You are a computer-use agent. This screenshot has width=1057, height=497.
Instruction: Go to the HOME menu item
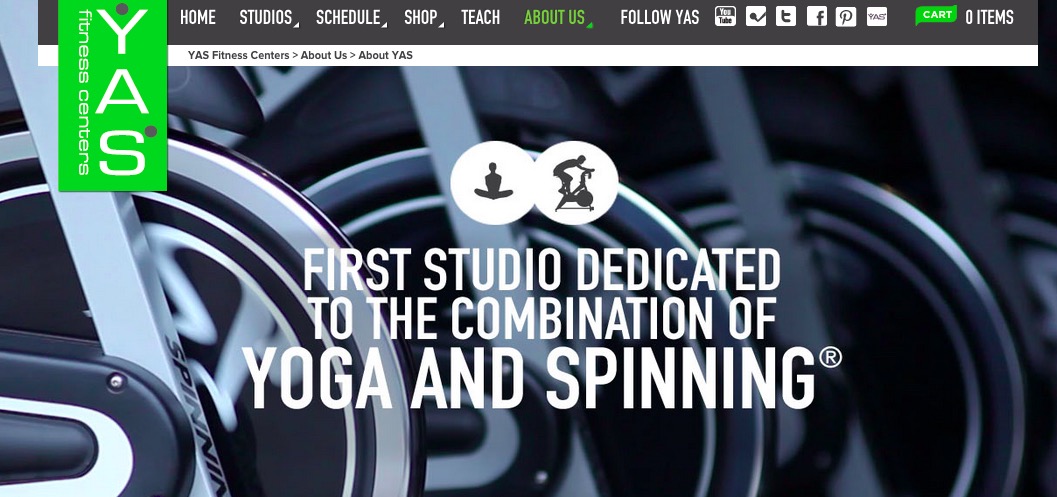click(x=198, y=18)
